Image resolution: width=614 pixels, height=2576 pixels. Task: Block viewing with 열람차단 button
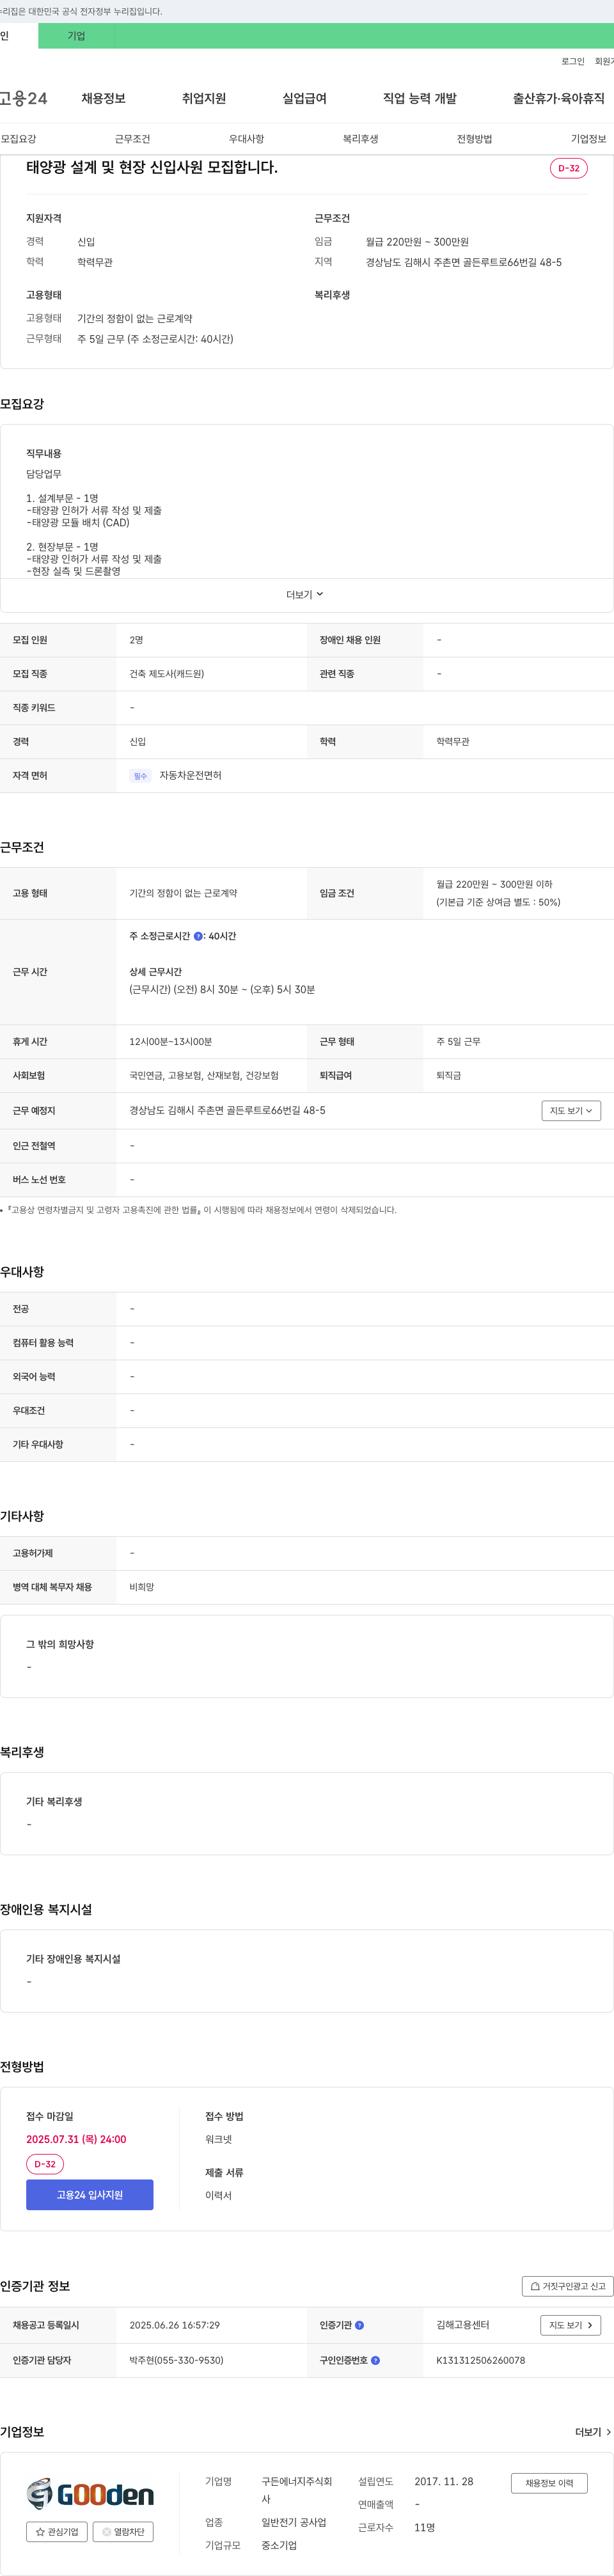(x=123, y=2532)
